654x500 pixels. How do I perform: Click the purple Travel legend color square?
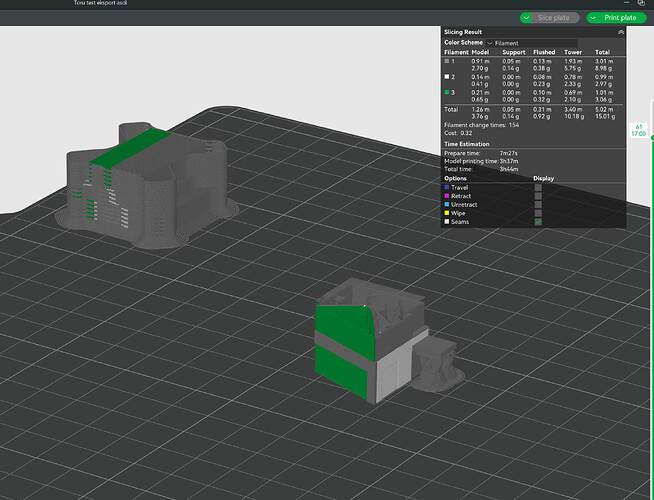pos(447,188)
